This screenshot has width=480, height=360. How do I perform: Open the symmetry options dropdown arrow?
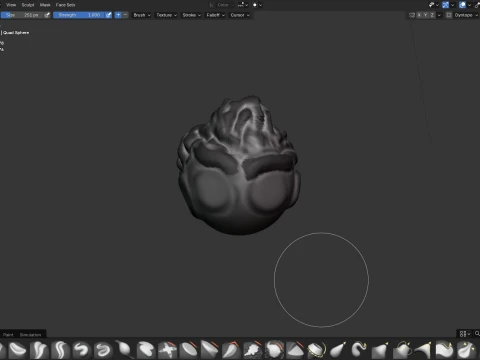[439, 15]
